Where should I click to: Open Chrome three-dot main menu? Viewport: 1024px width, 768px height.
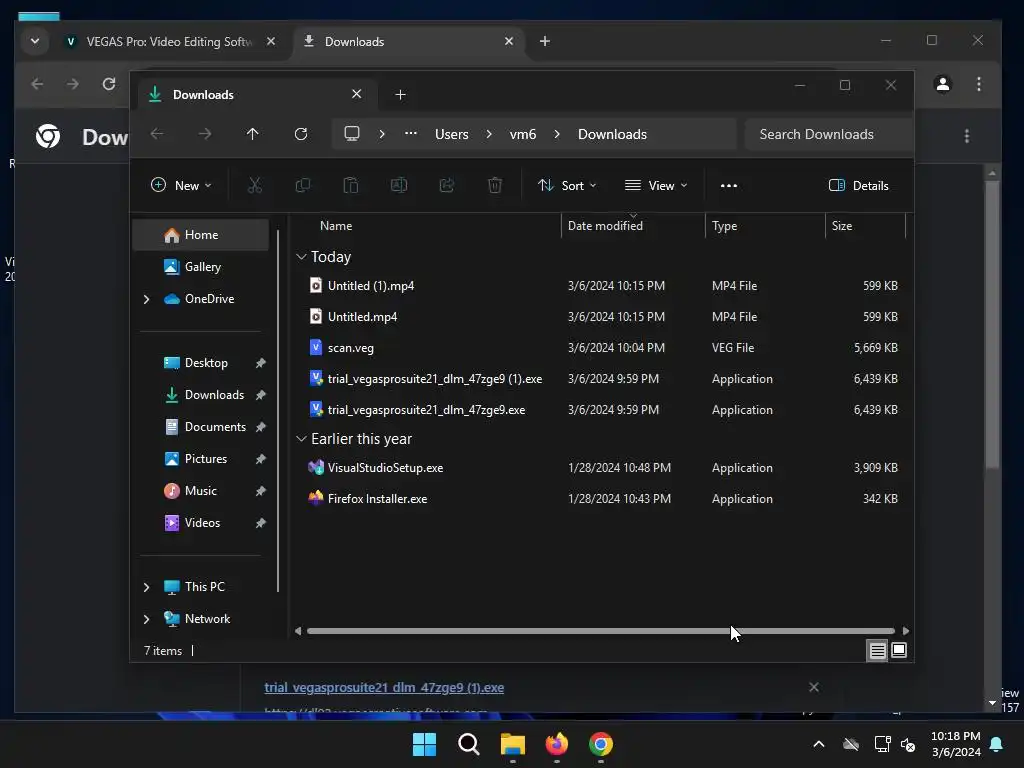978,84
